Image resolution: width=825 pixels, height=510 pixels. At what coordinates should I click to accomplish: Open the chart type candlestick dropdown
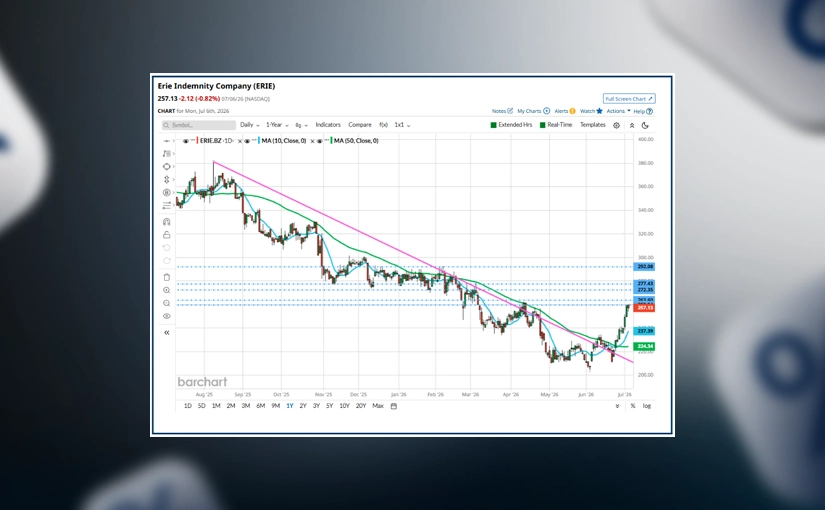coord(301,125)
